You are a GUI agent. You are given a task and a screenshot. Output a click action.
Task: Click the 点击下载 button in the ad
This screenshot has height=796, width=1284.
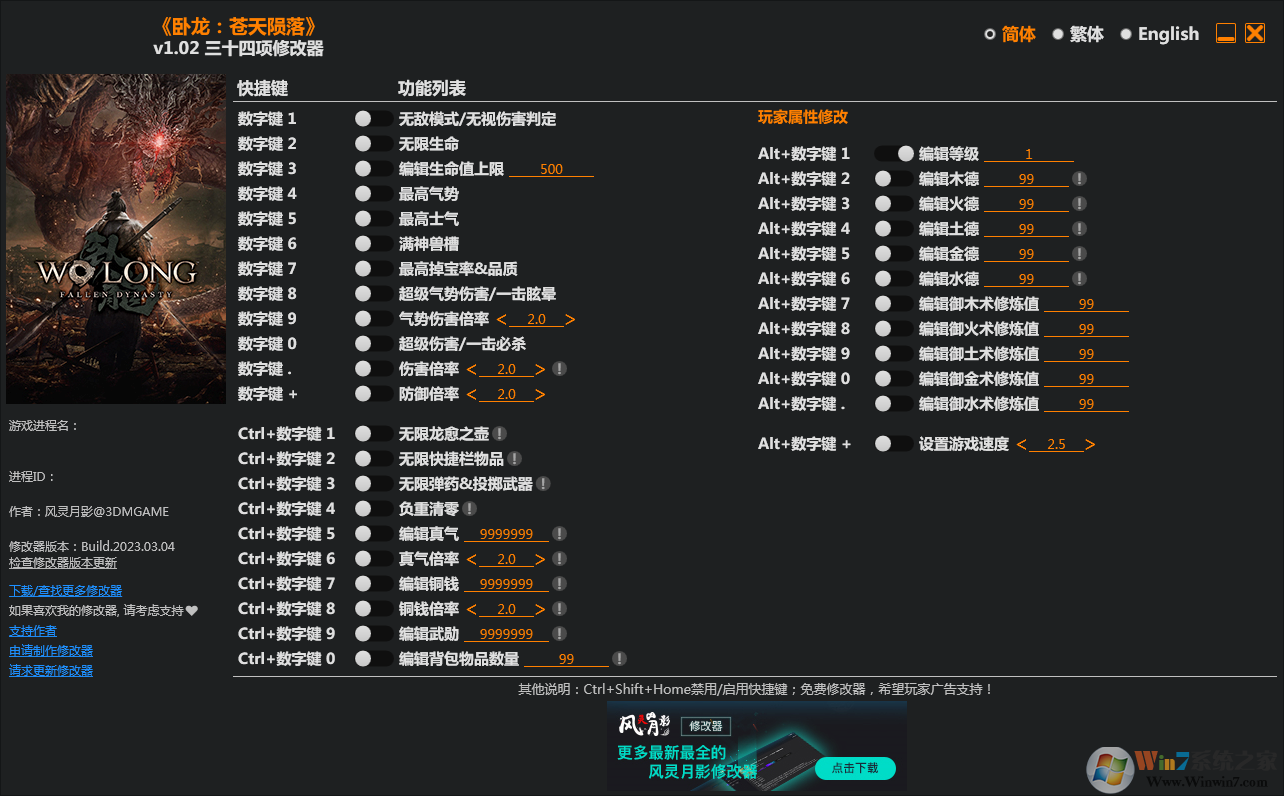click(855, 769)
